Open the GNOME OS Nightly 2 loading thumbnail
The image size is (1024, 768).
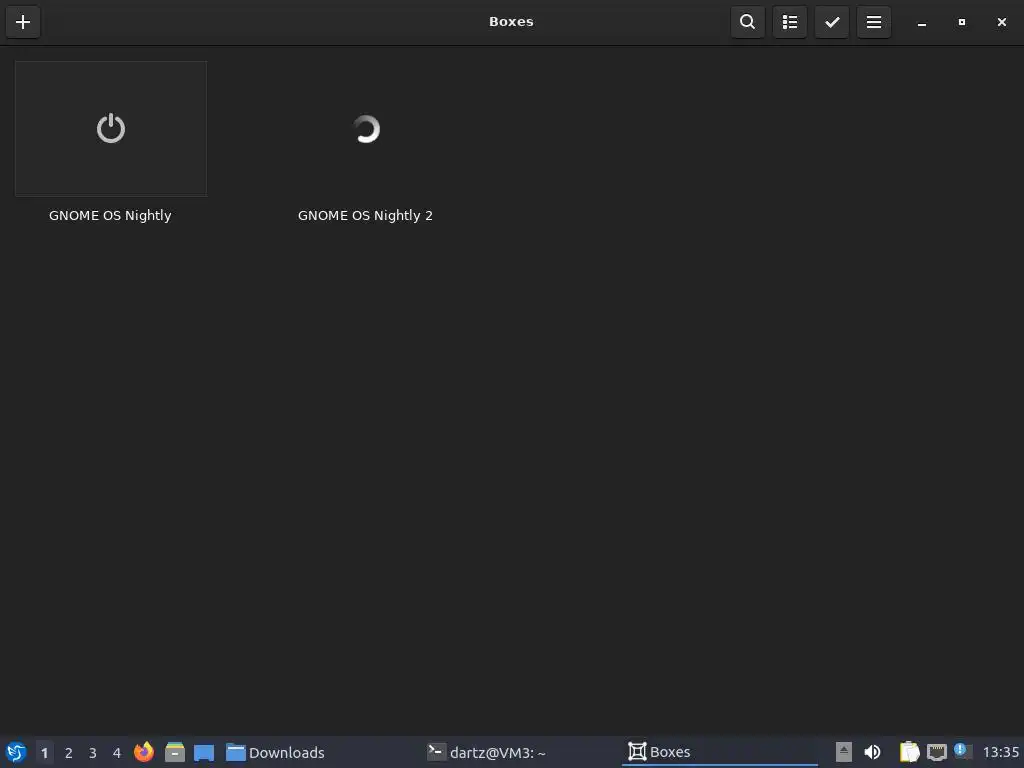pyautogui.click(x=366, y=129)
